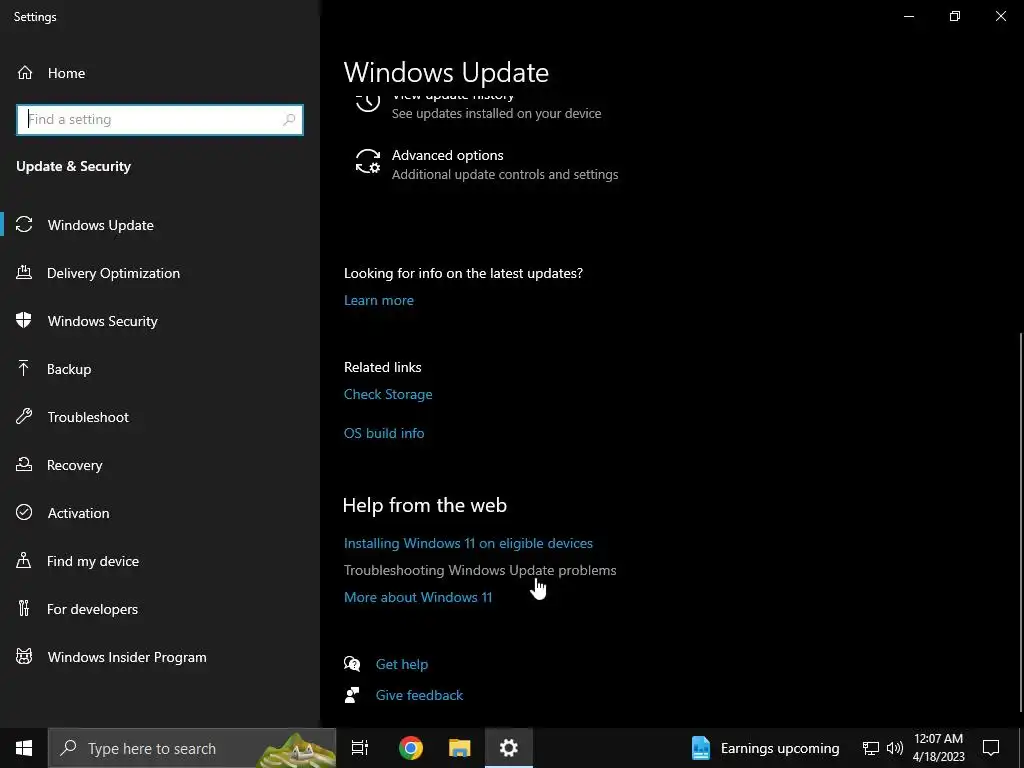
Task: Click the Activation checkmark circle icon
Action: [24, 512]
